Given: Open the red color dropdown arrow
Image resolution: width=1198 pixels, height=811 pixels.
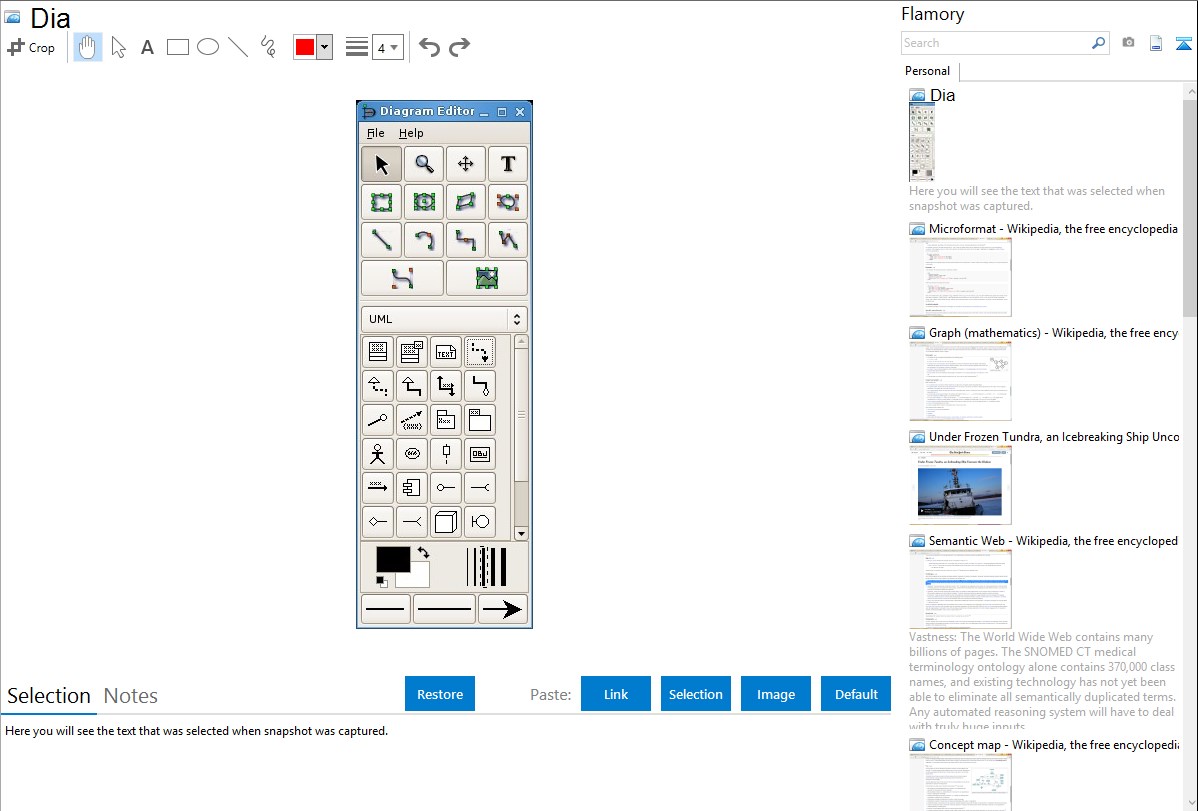Looking at the screenshot, I should 325,47.
